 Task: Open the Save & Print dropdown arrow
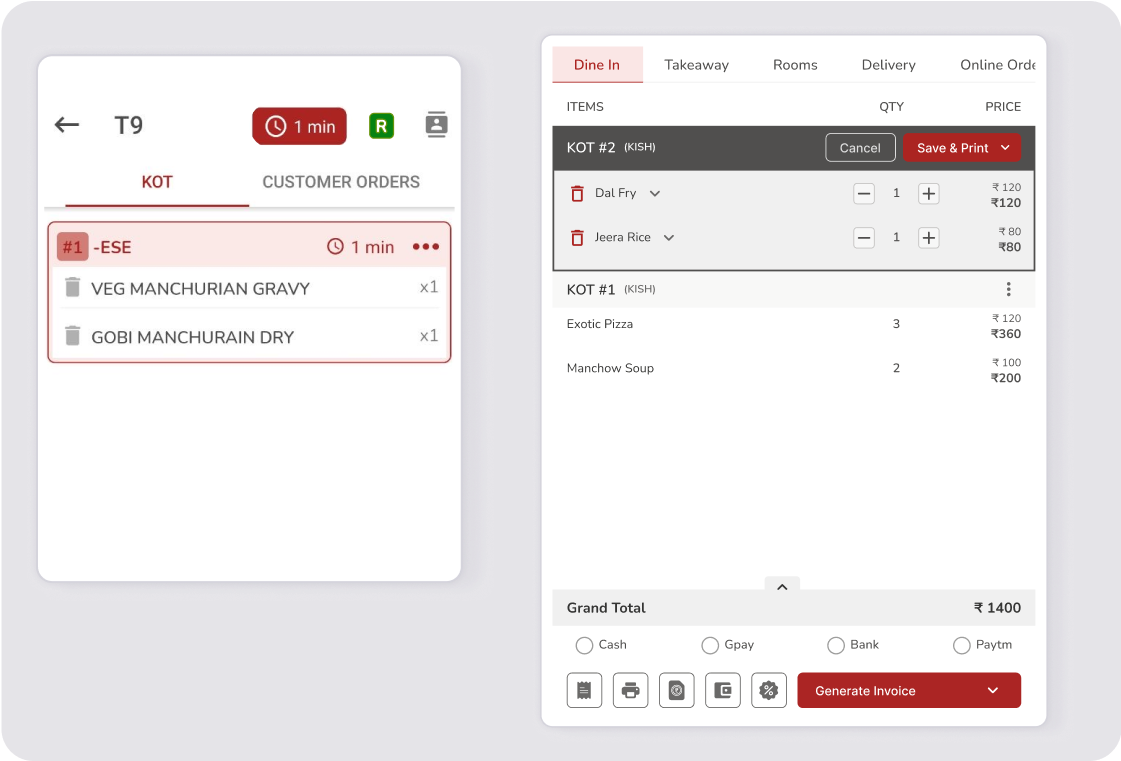pos(1005,148)
